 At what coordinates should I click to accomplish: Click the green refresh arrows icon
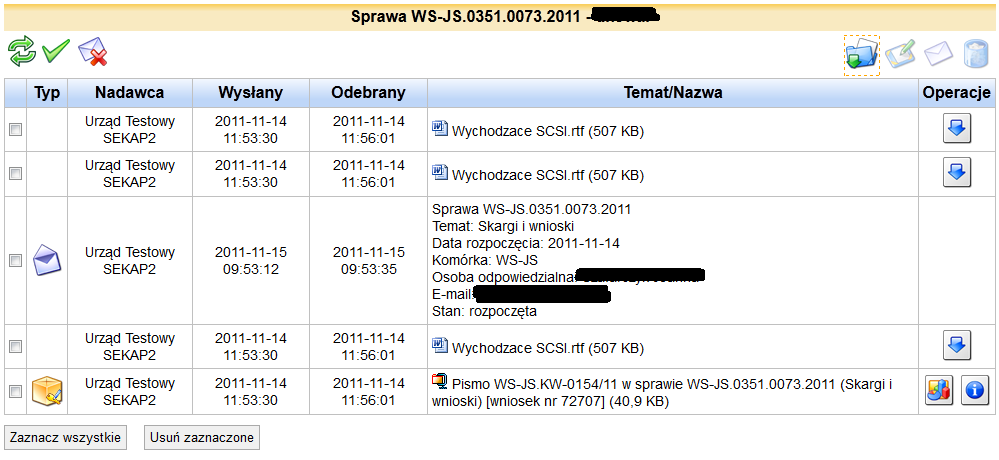pyautogui.click(x=22, y=52)
